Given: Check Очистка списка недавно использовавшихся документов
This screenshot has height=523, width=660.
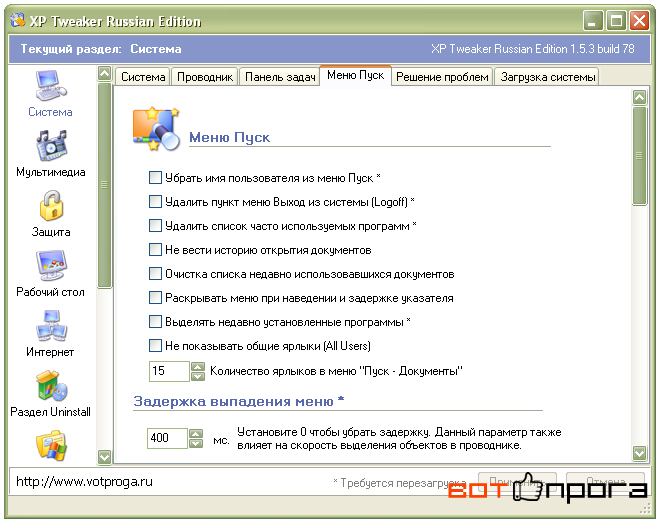Looking at the screenshot, I should (155, 273).
